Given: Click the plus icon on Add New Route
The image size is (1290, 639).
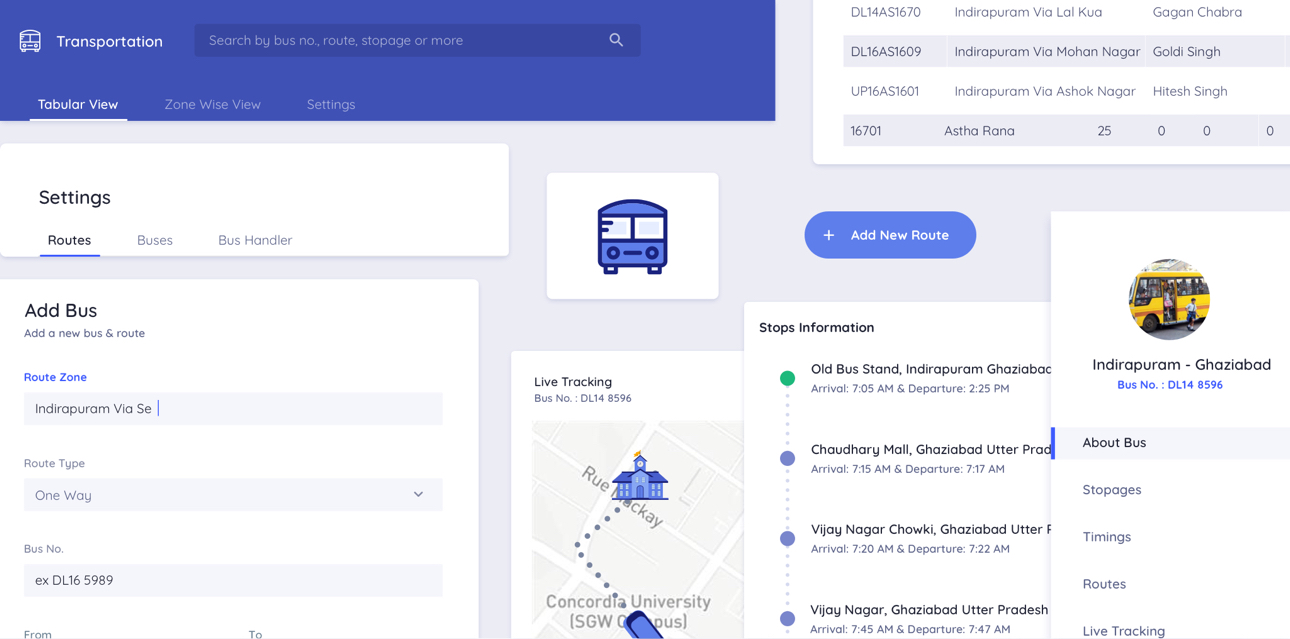Looking at the screenshot, I should click(x=828, y=235).
